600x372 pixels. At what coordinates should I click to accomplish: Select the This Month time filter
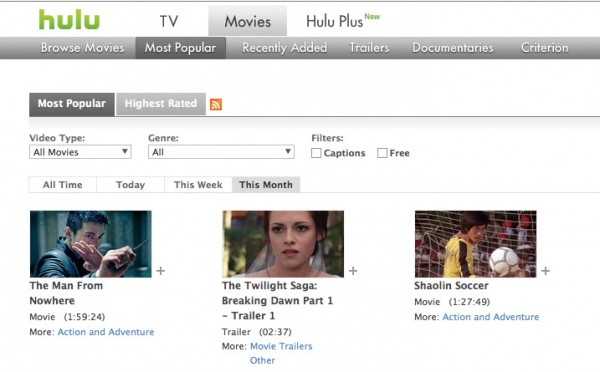click(266, 185)
